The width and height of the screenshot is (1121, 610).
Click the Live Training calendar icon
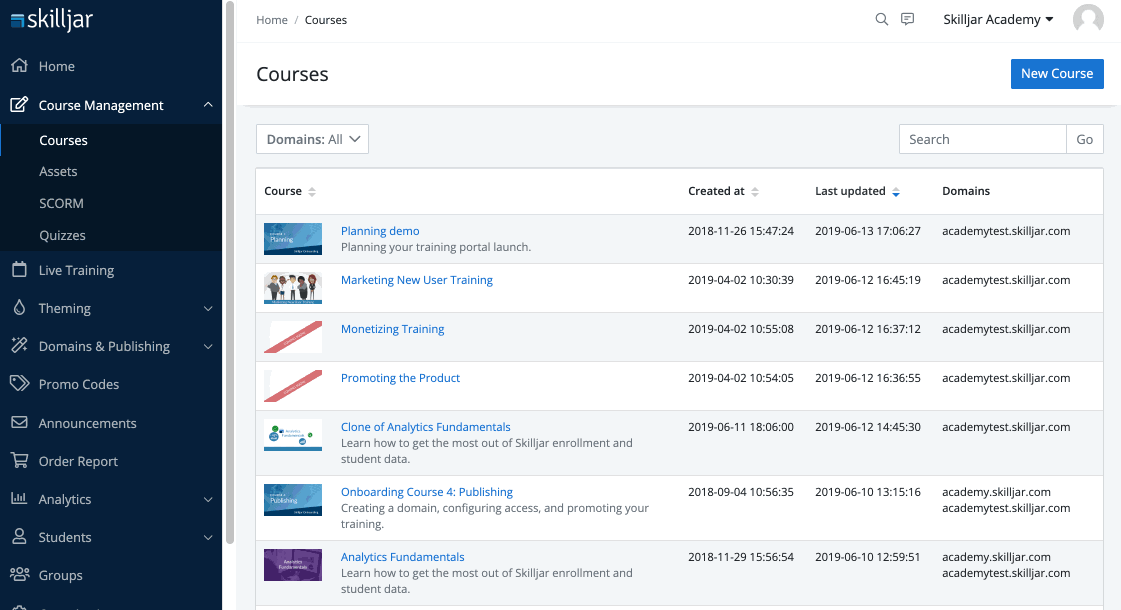point(19,270)
